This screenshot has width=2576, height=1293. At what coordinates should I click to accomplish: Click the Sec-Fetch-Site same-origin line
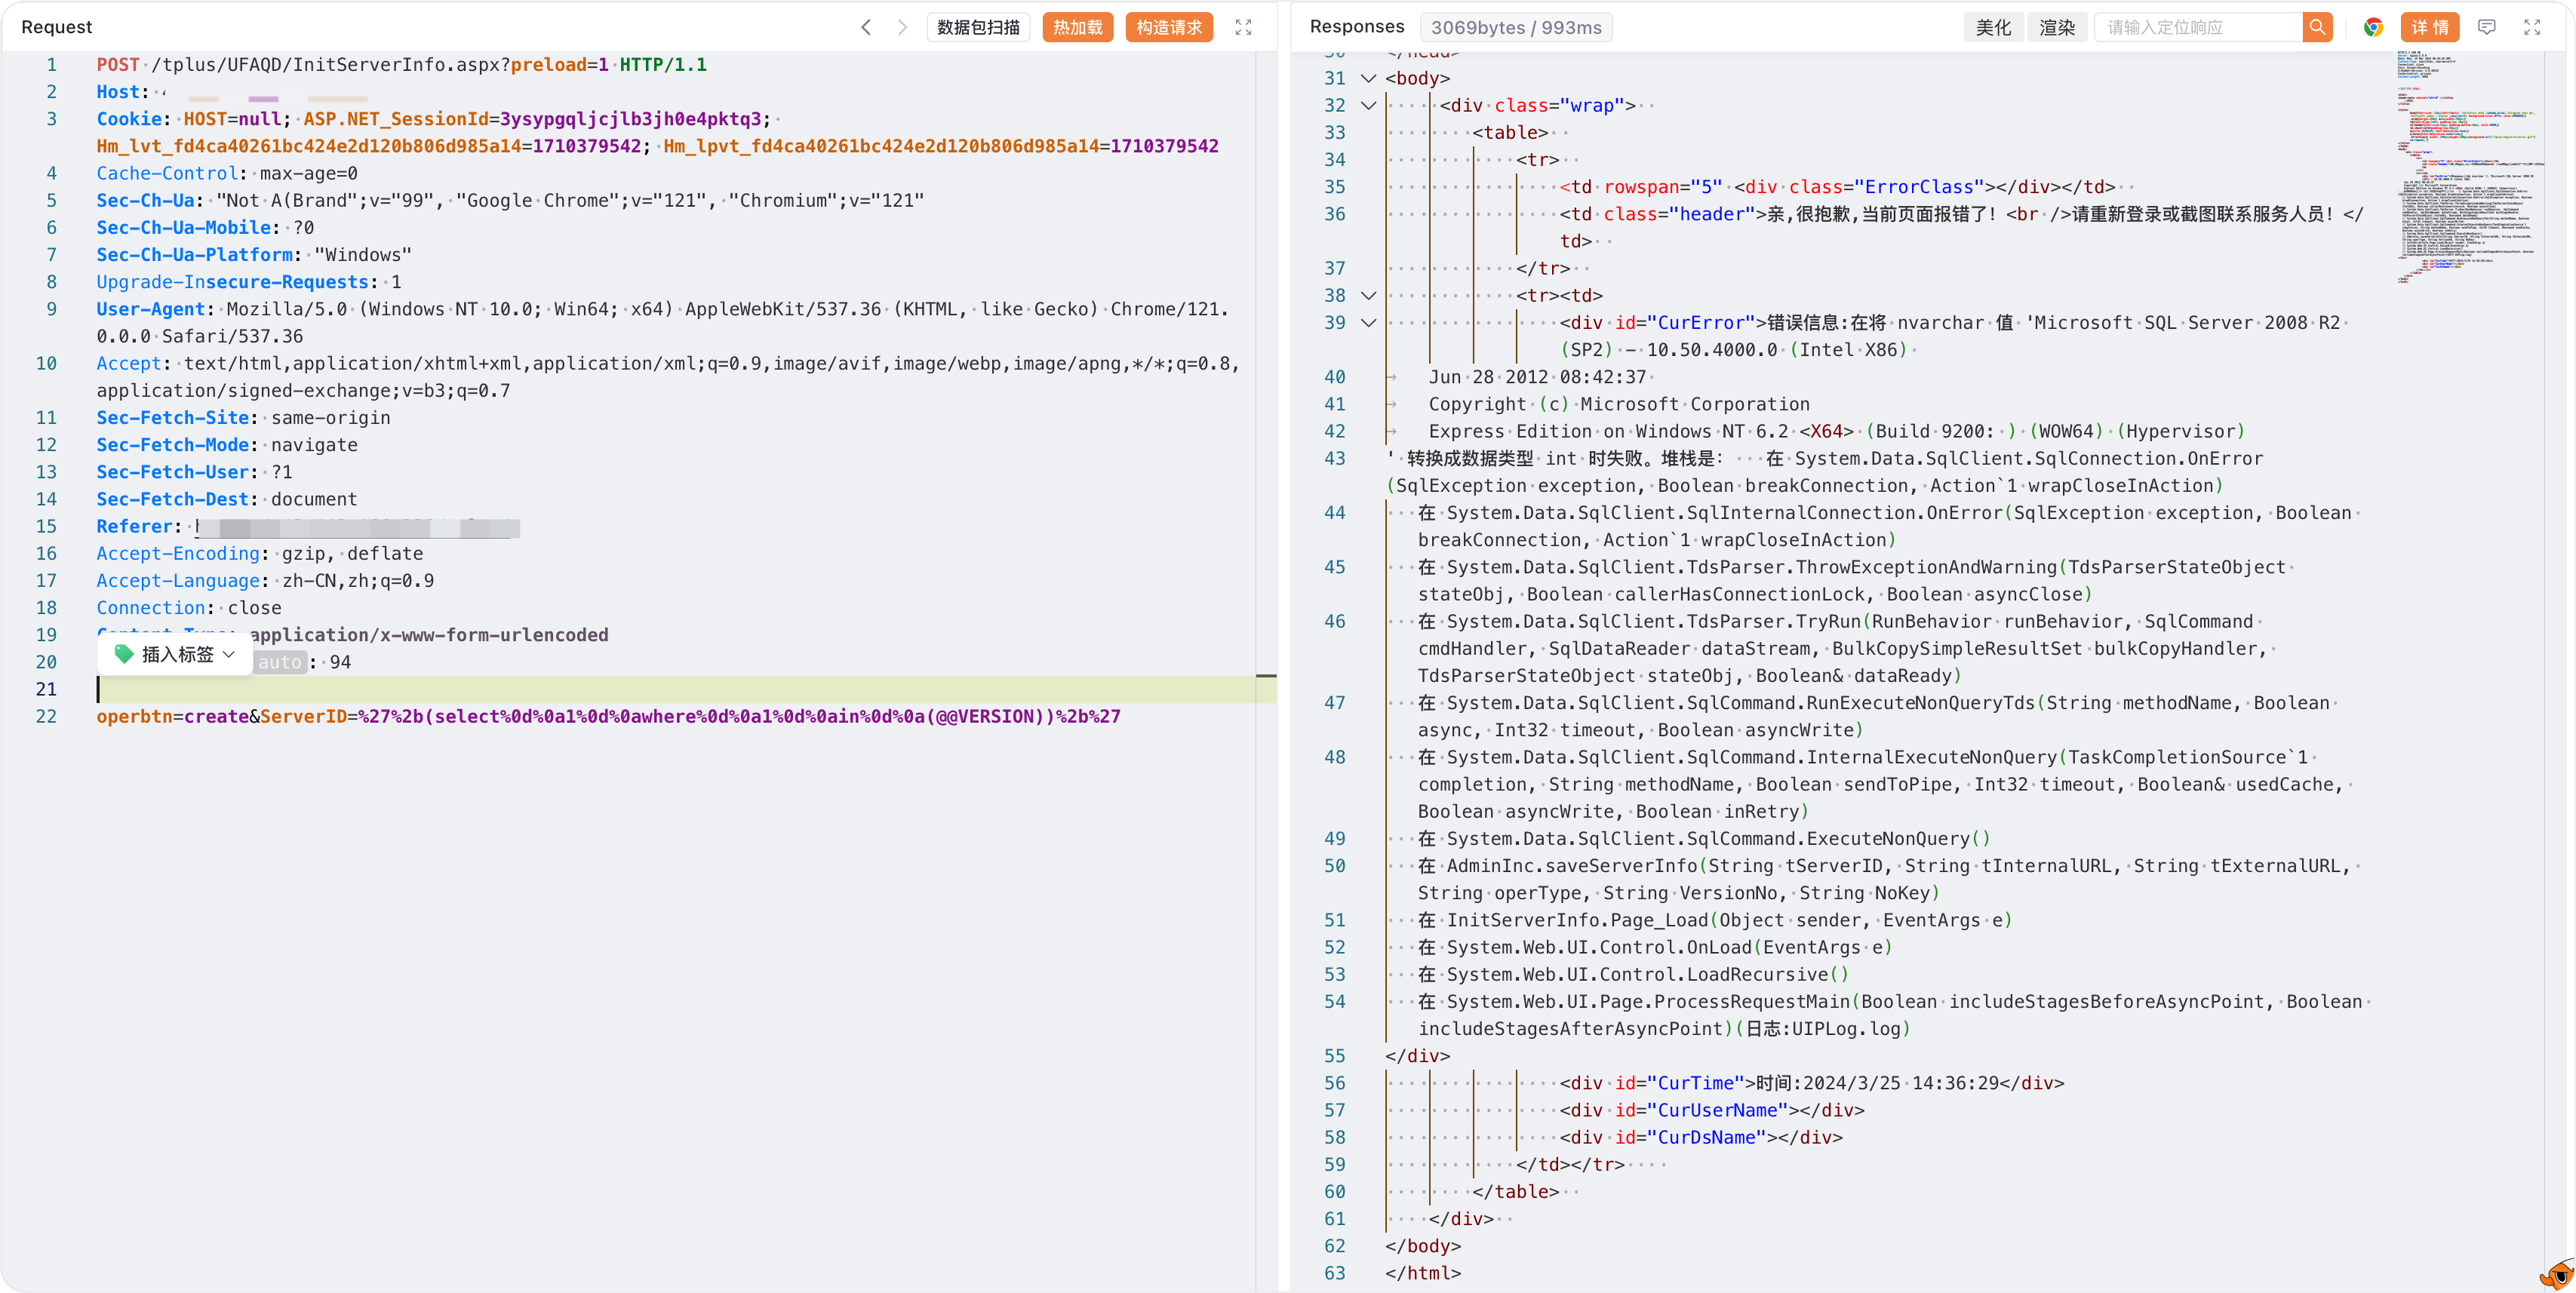coord(243,418)
